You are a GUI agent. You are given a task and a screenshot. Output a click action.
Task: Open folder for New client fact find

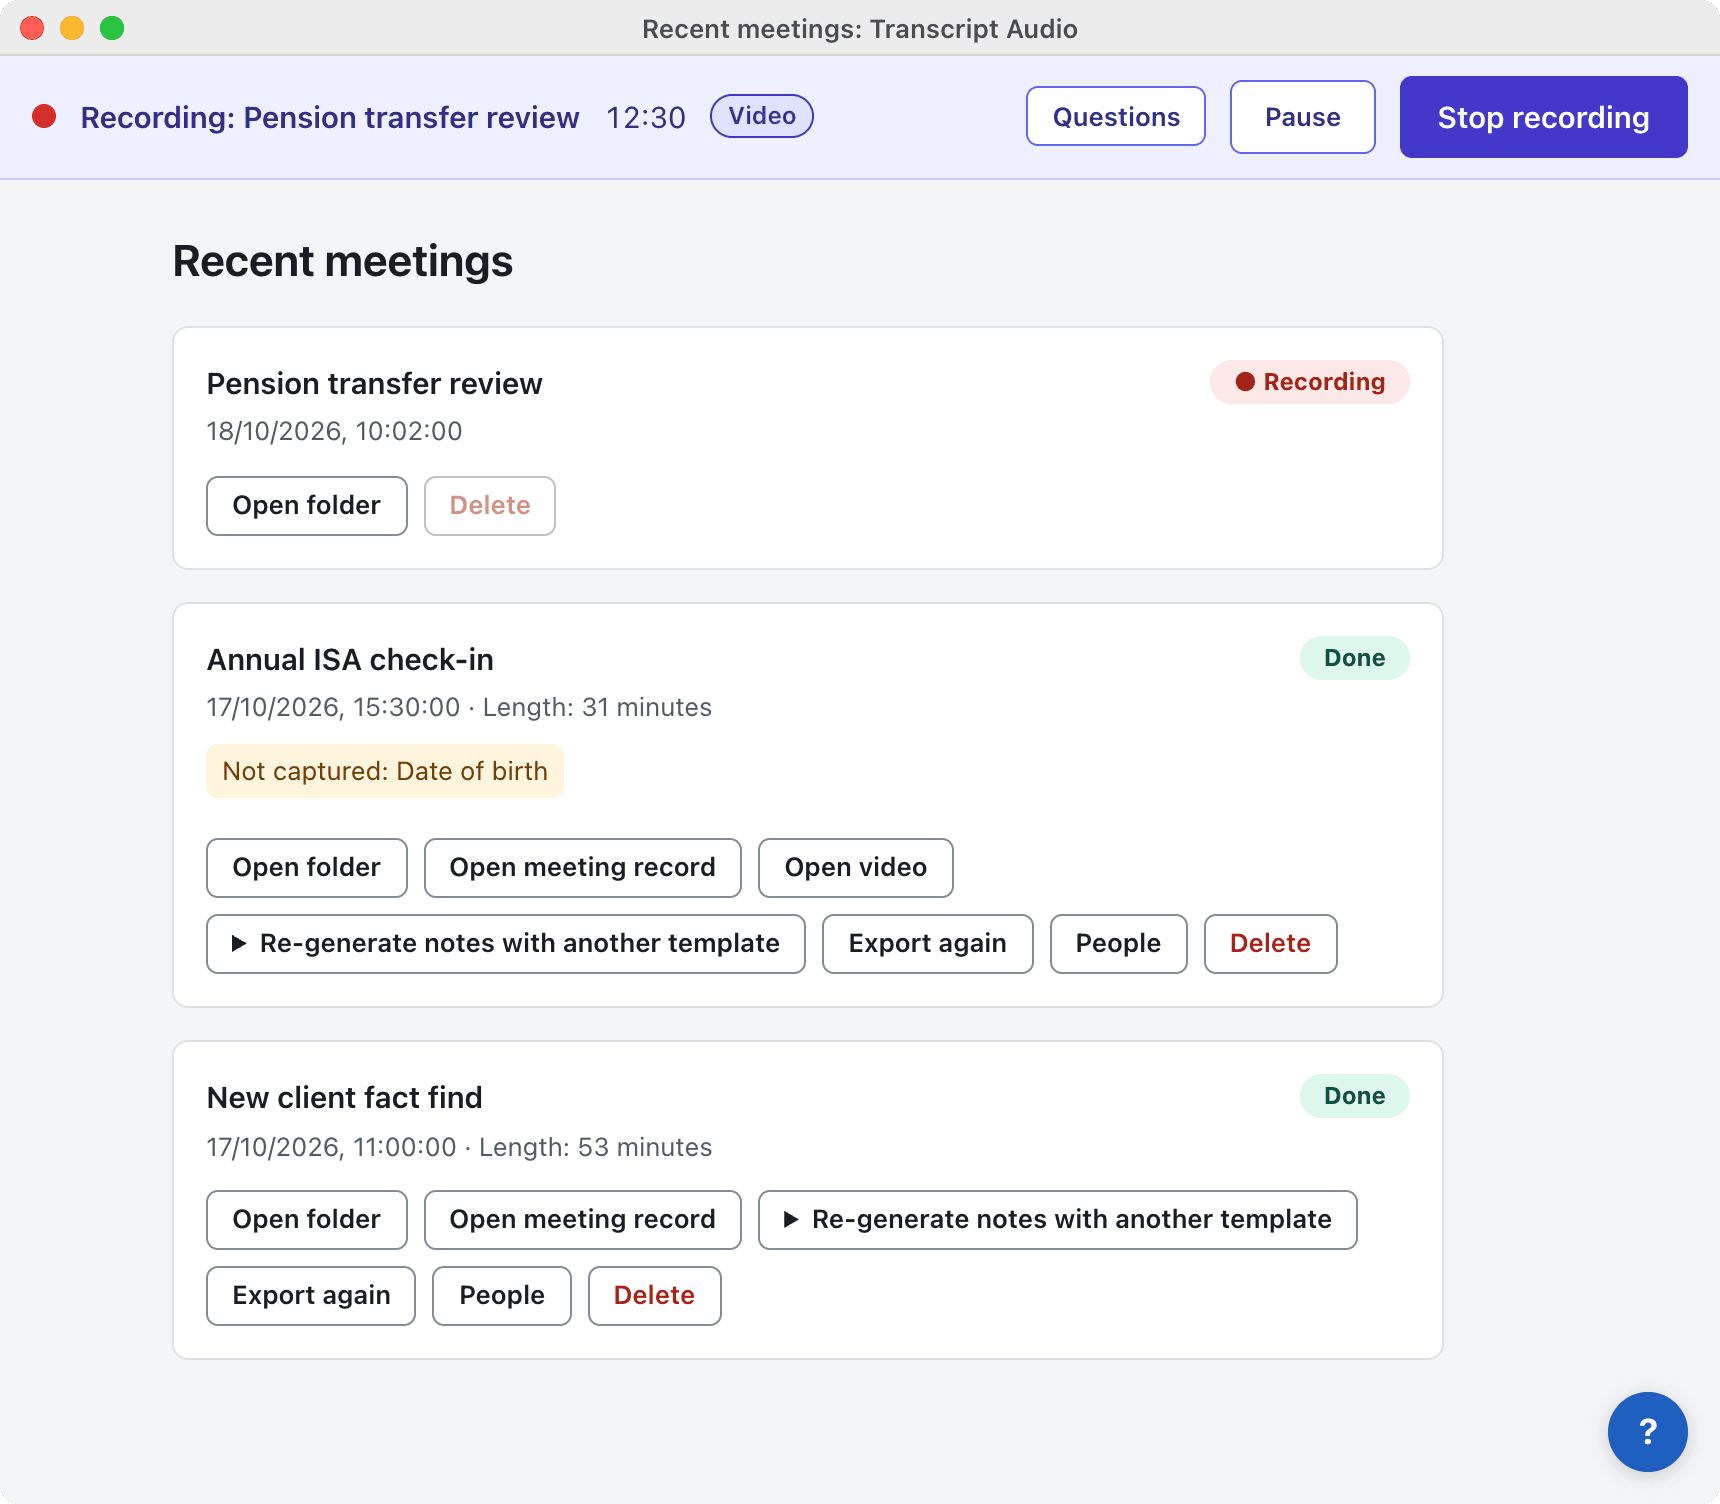coord(307,1220)
